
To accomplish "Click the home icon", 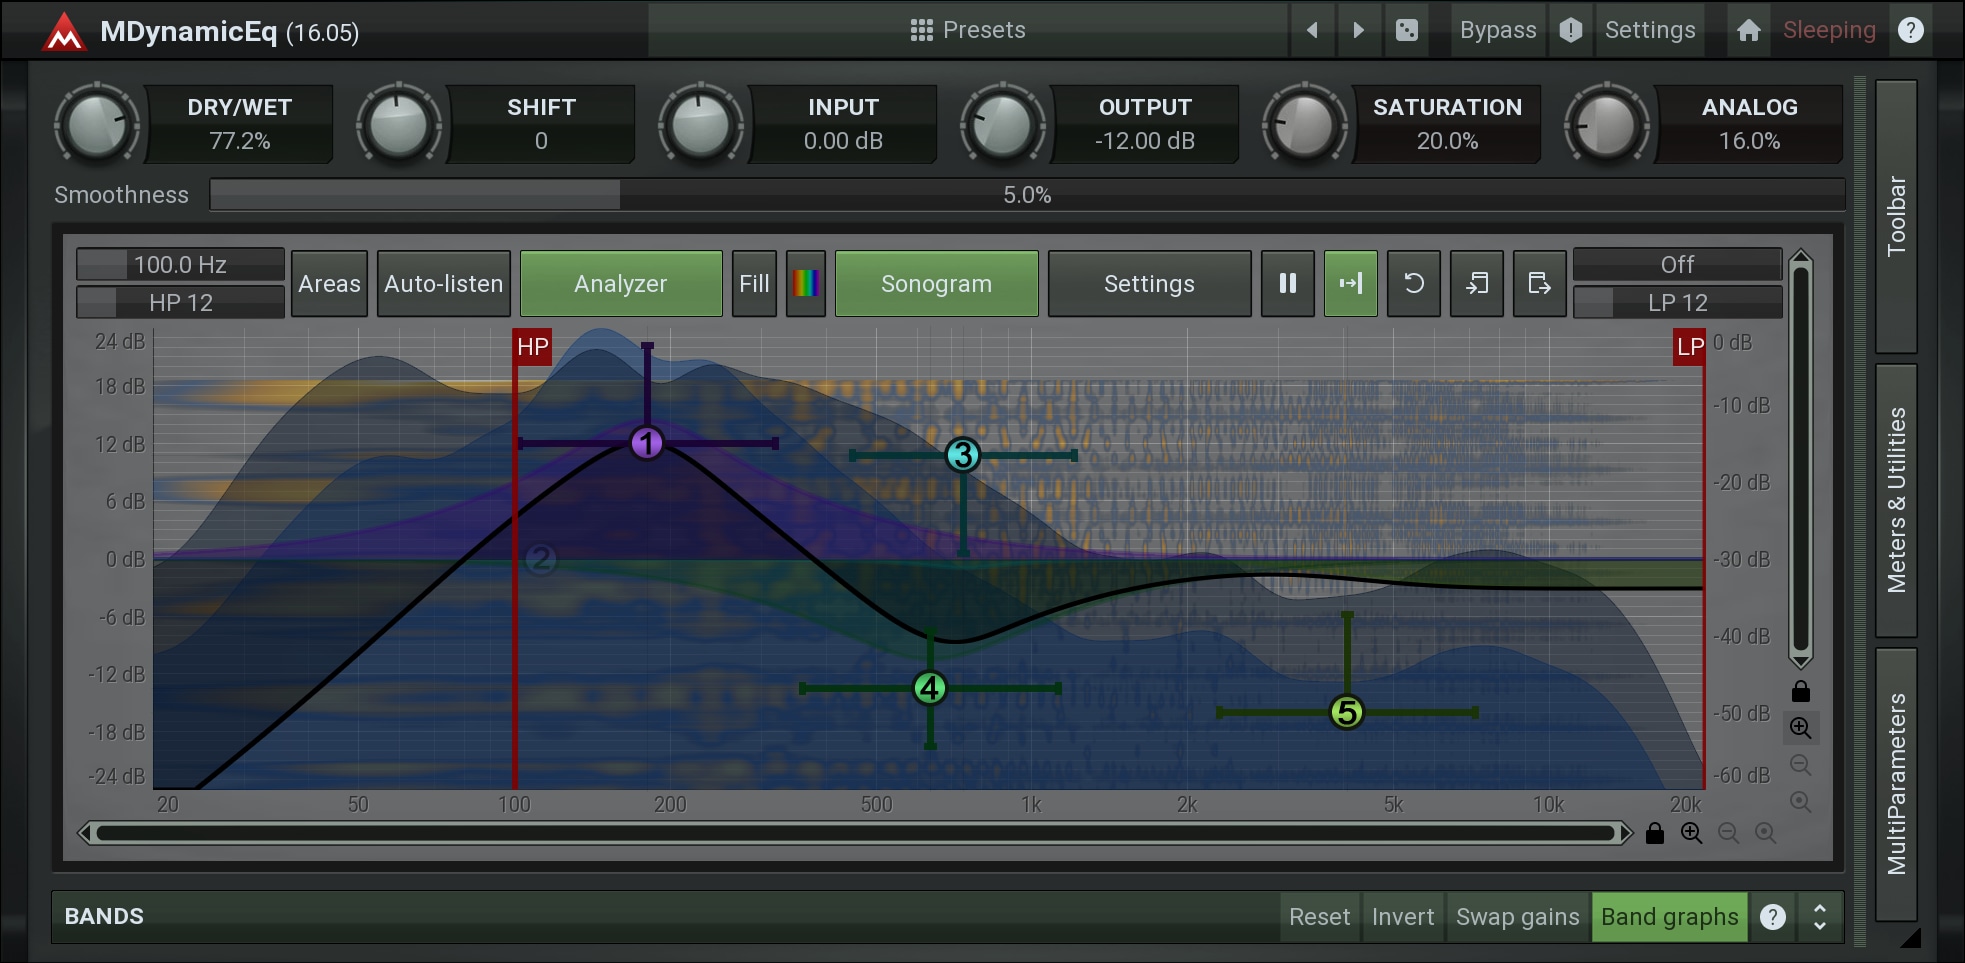I will click(1749, 30).
